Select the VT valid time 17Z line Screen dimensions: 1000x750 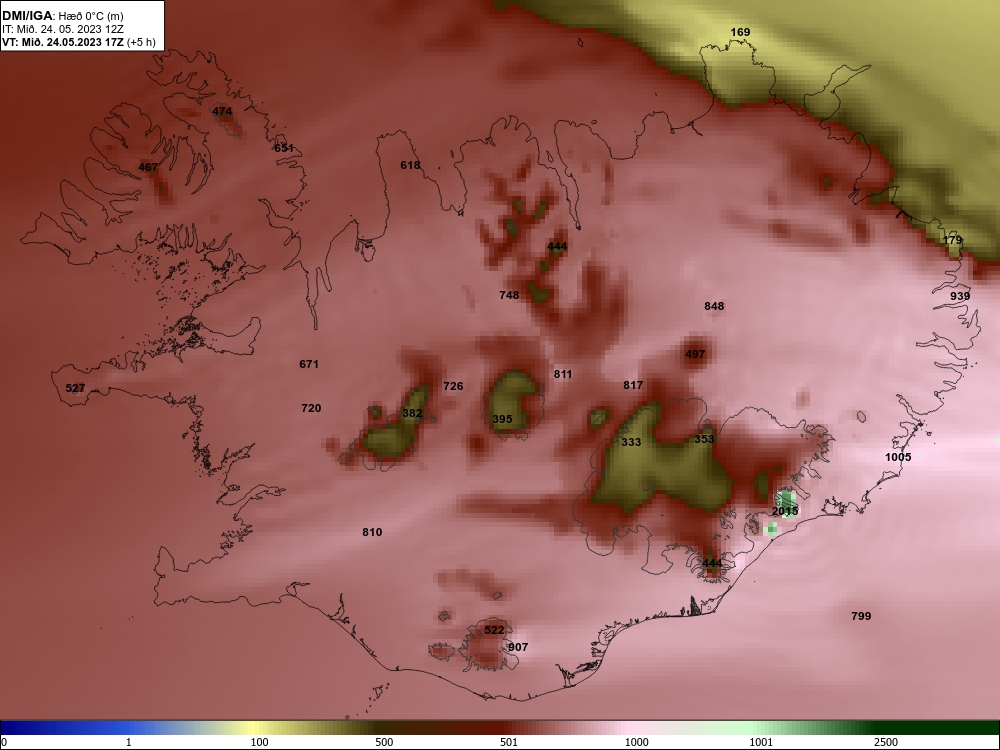[x=78, y=42]
